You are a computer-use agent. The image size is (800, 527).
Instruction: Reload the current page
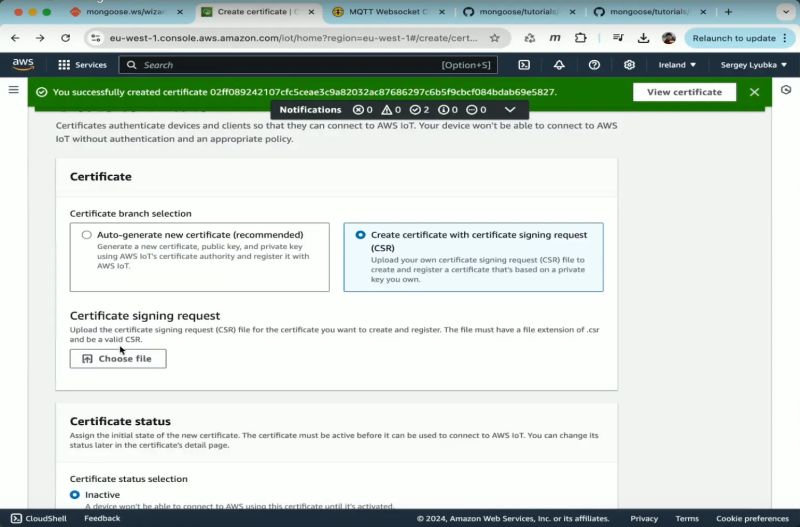[65, 38]
